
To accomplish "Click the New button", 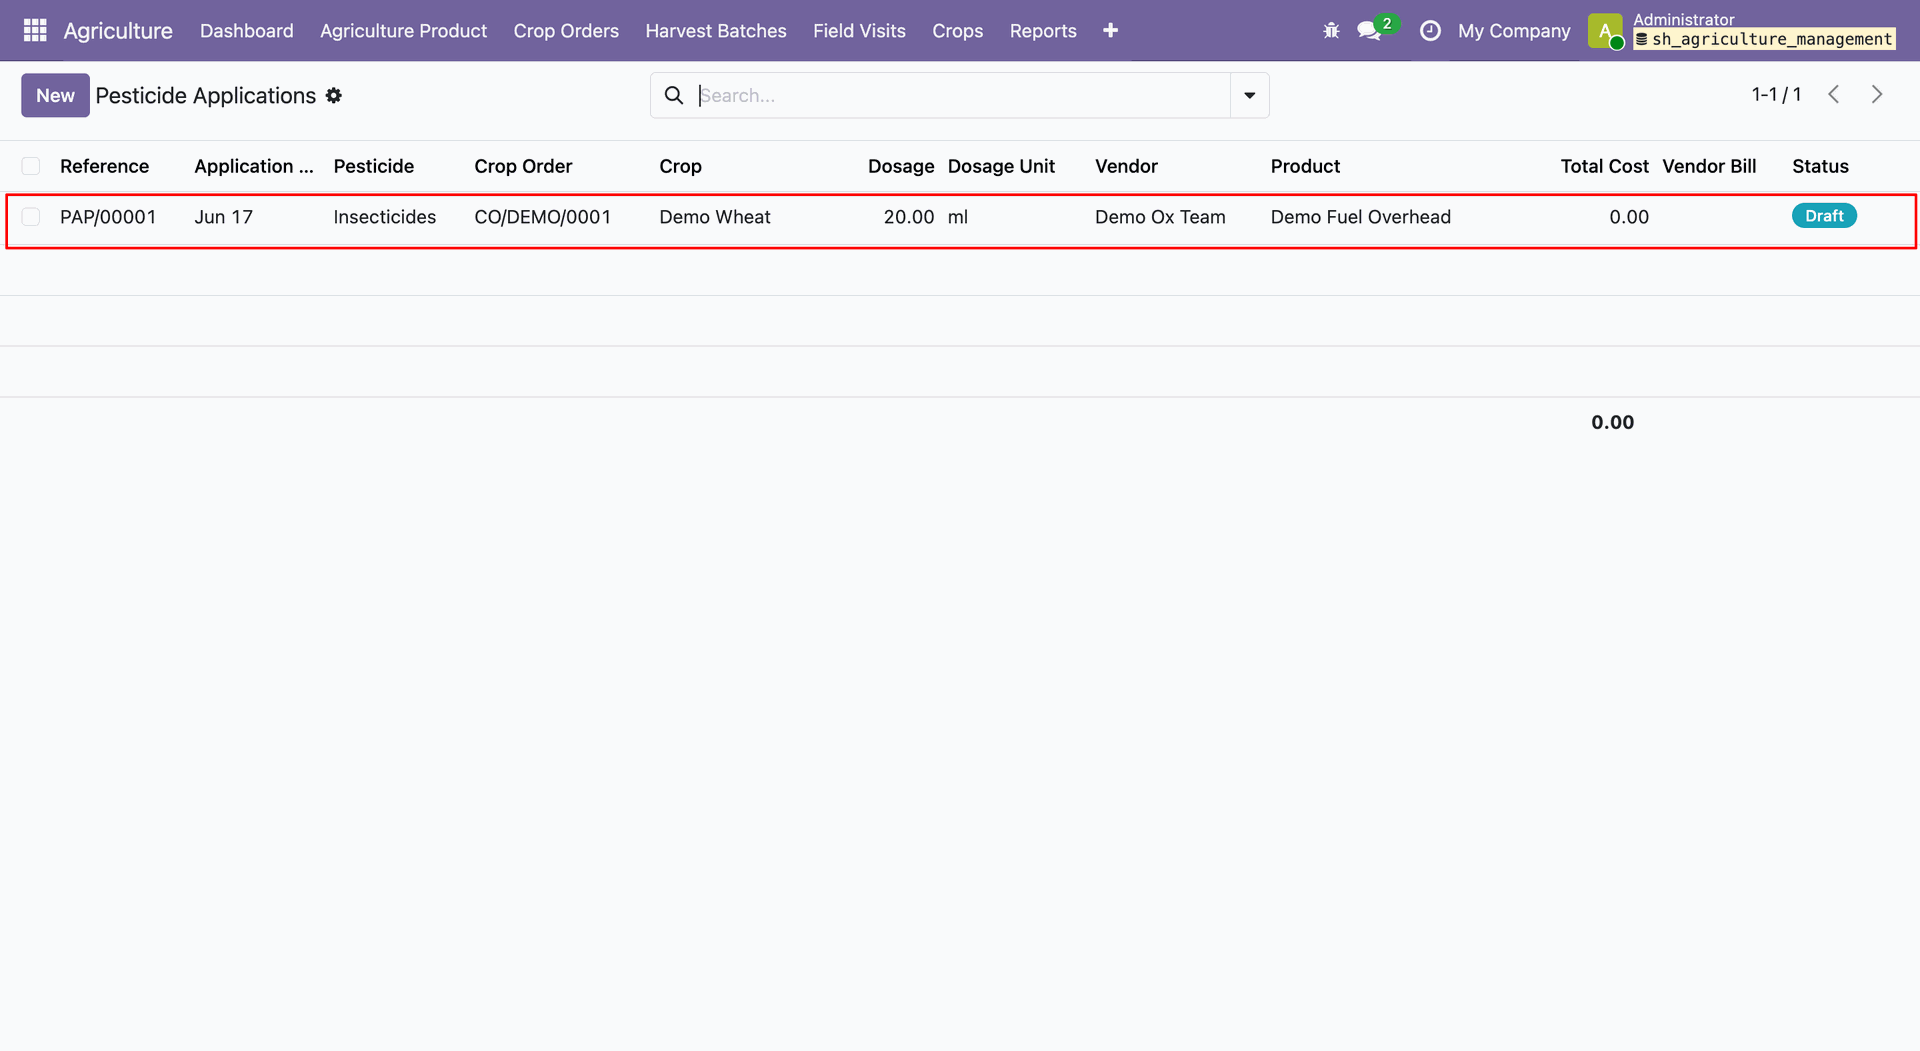I will click(x=55, y=96).
